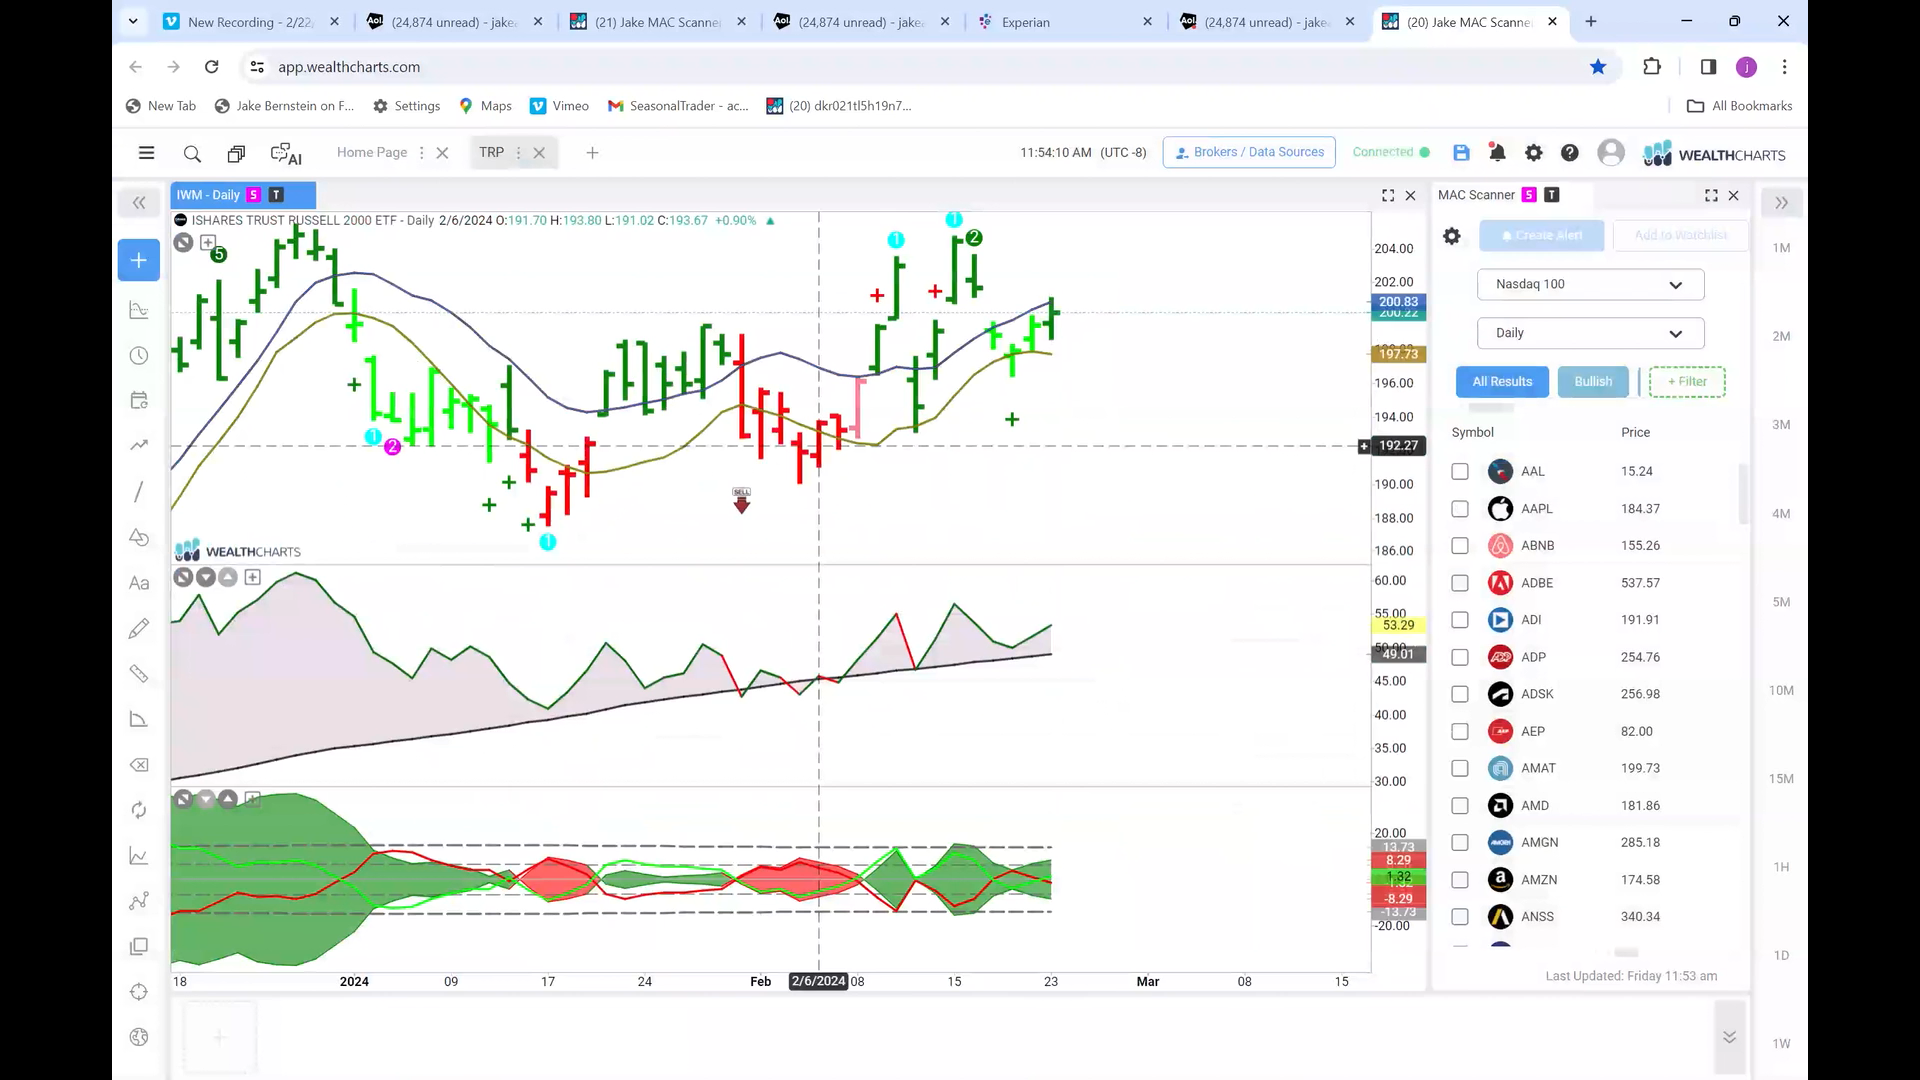
Task: Check the ADP row checkbox
Action: tap(1460, 657)
